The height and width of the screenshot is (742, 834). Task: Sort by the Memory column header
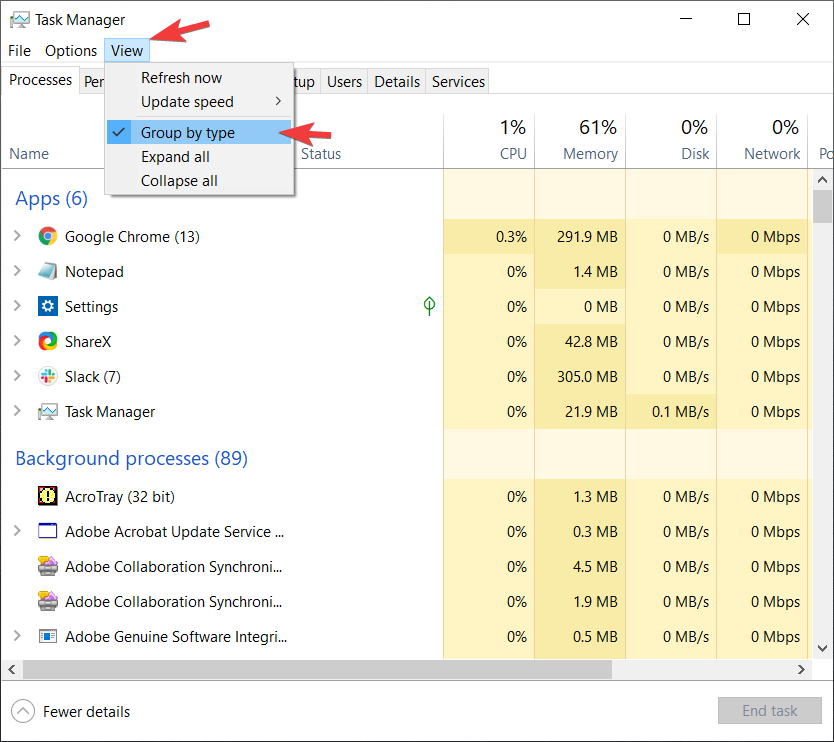pyautogui.click(x=580, y=141)
